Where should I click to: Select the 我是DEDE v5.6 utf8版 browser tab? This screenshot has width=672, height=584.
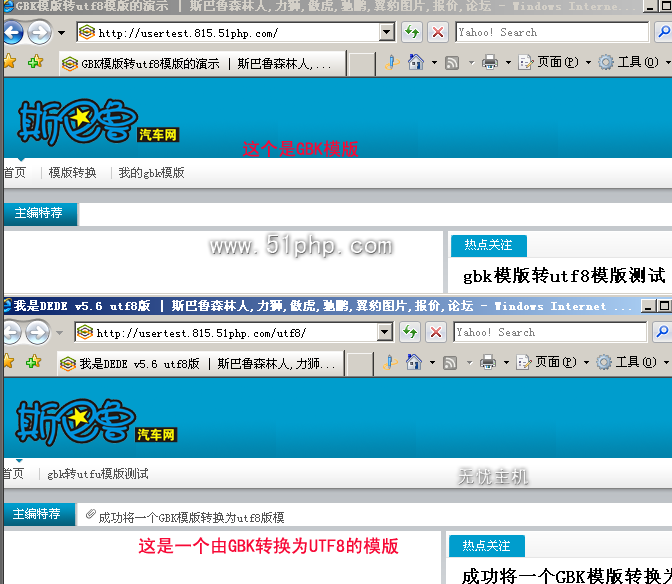pos(200,363)
